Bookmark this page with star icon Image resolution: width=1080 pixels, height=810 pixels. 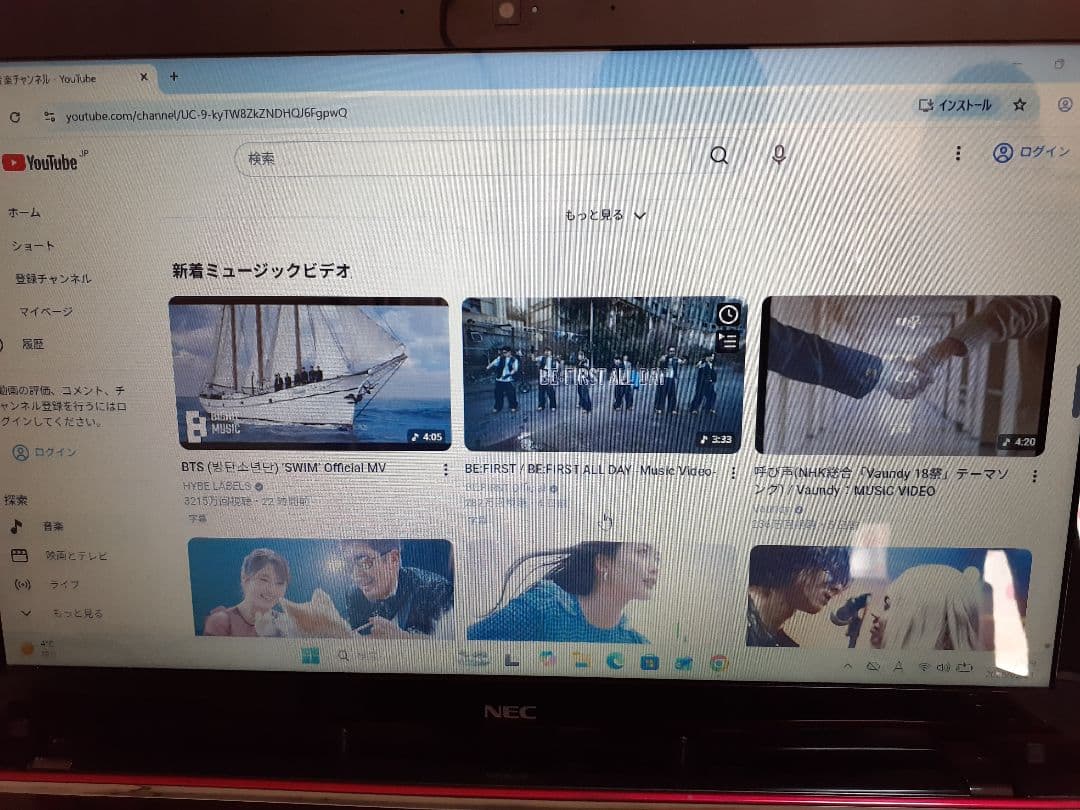click(1019, 105)
